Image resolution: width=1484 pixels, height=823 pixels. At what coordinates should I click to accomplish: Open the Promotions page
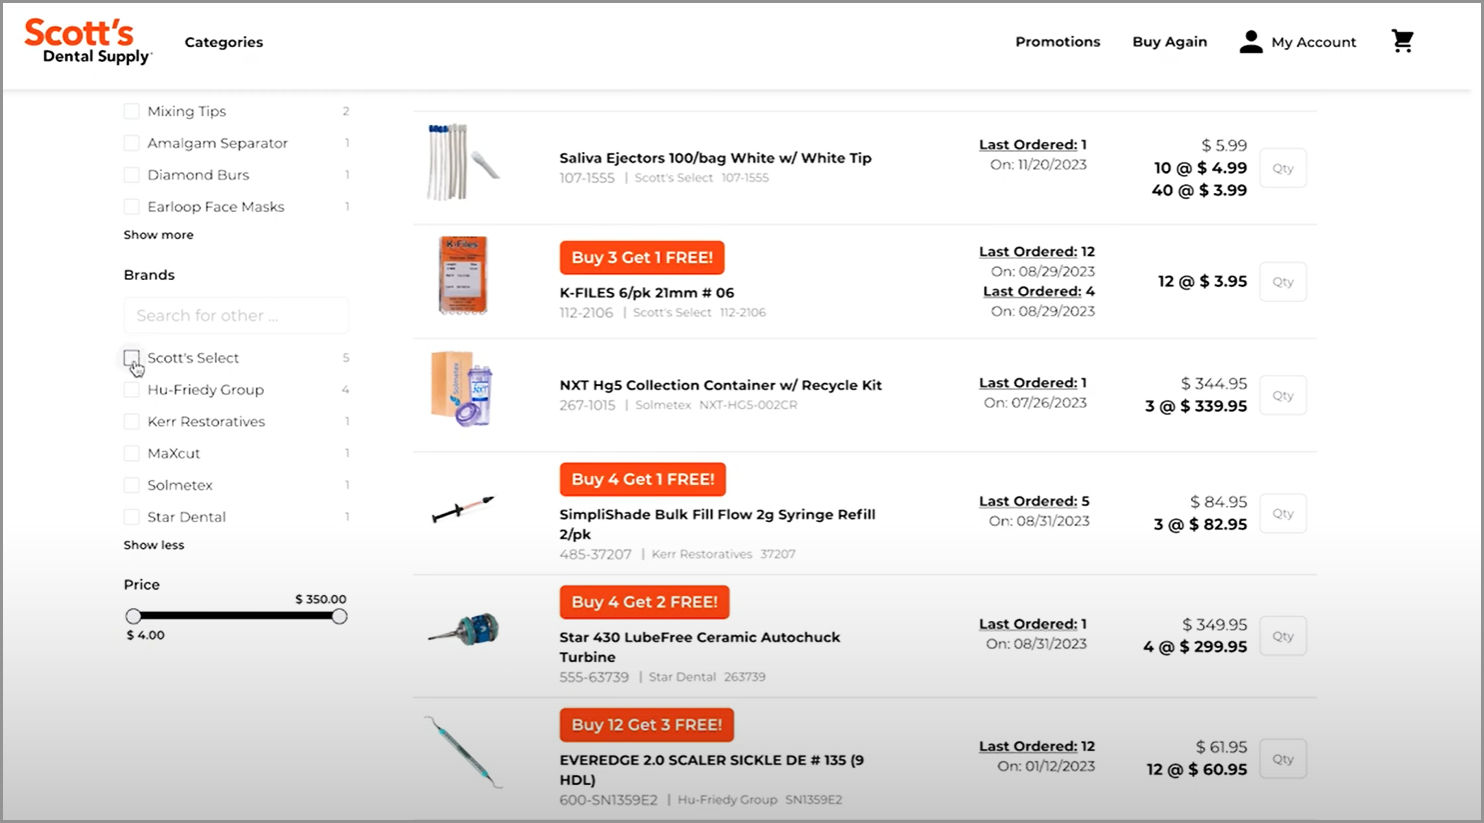coord(1057,42)
